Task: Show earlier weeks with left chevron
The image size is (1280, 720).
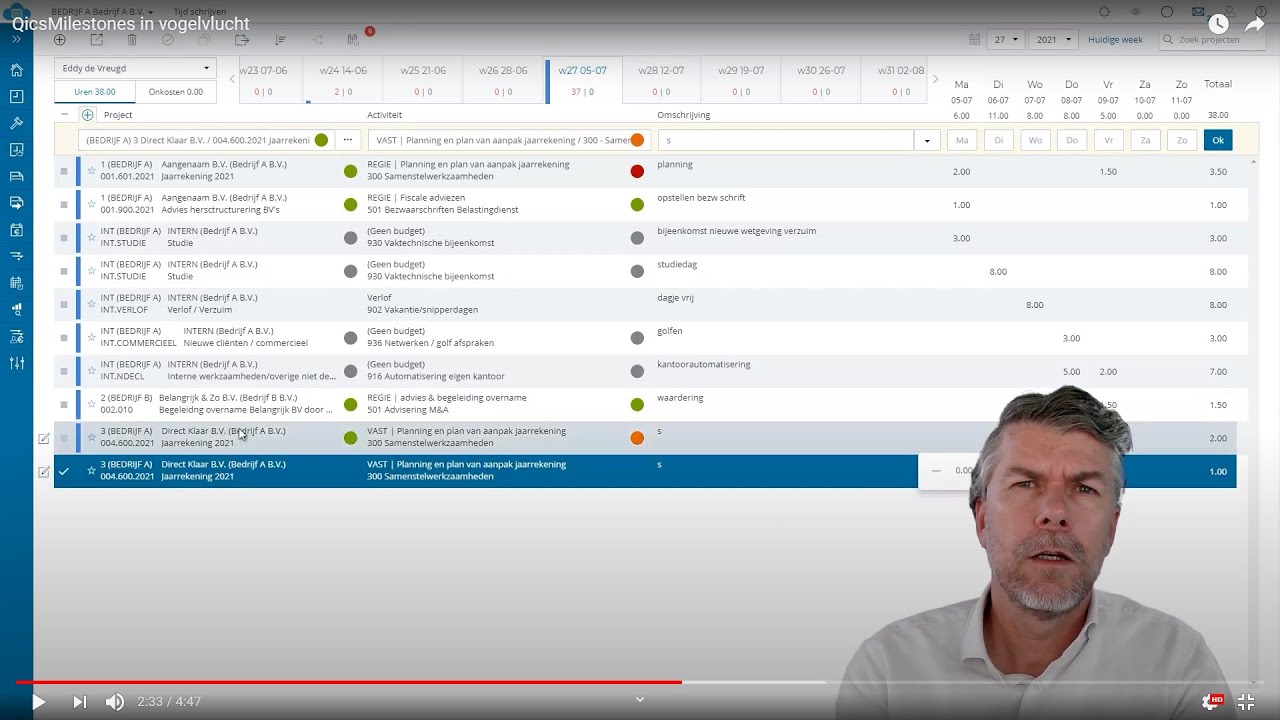Action: [x=232, y=79]
